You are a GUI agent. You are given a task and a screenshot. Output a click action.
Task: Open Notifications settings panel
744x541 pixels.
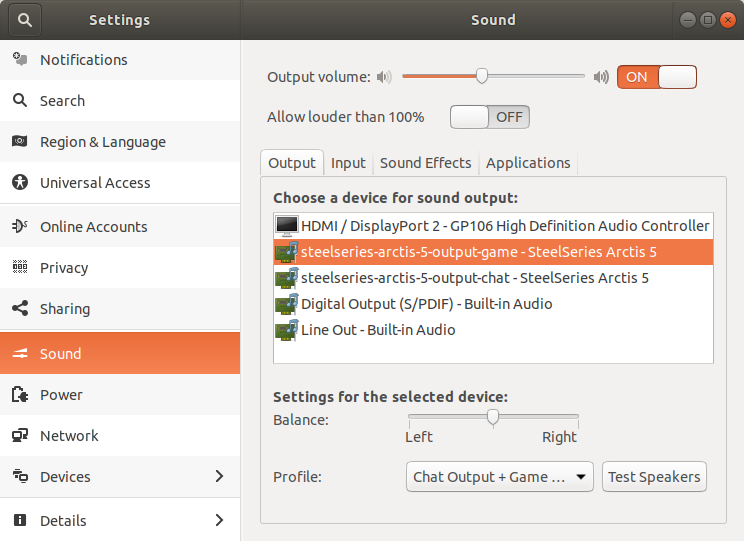(120, 59)
